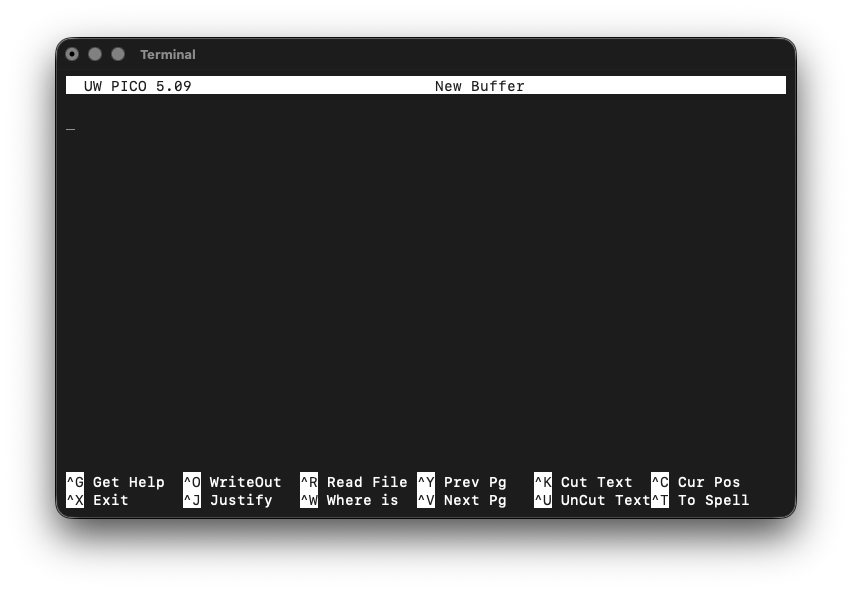Image resolution: width=852 pixels, height=592 pixels.
Task: Click the ^U UnCut Text shortcut
Action: [592, 500]
